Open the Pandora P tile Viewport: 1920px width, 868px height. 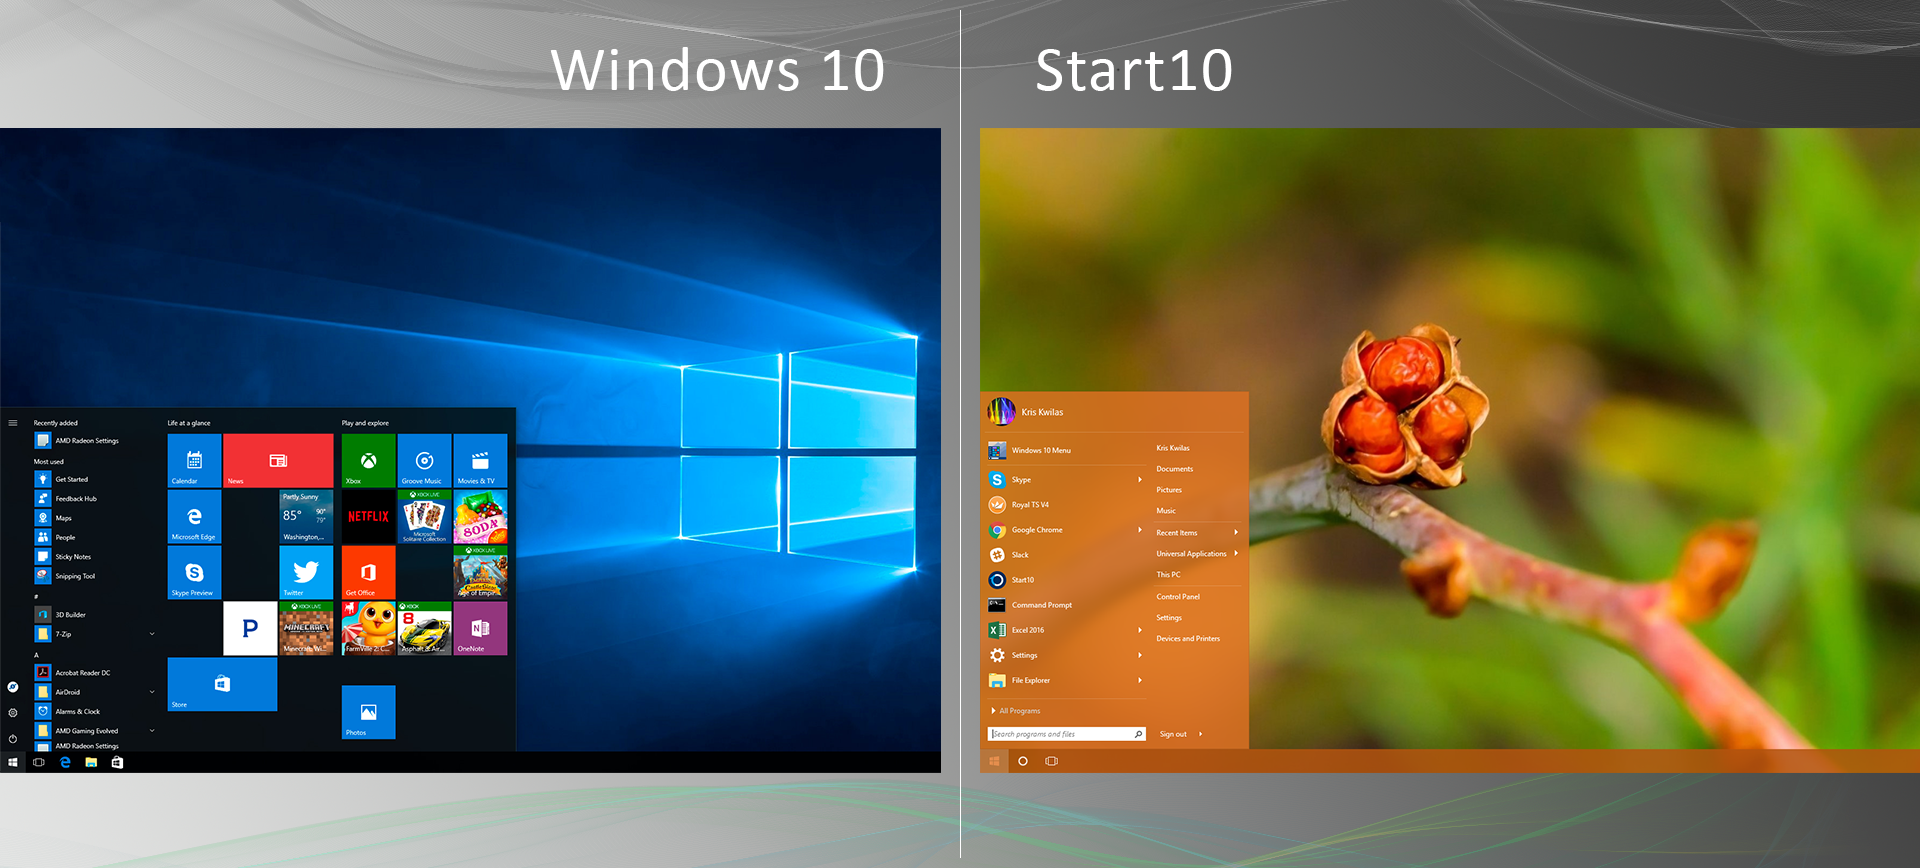click(250, 628)
